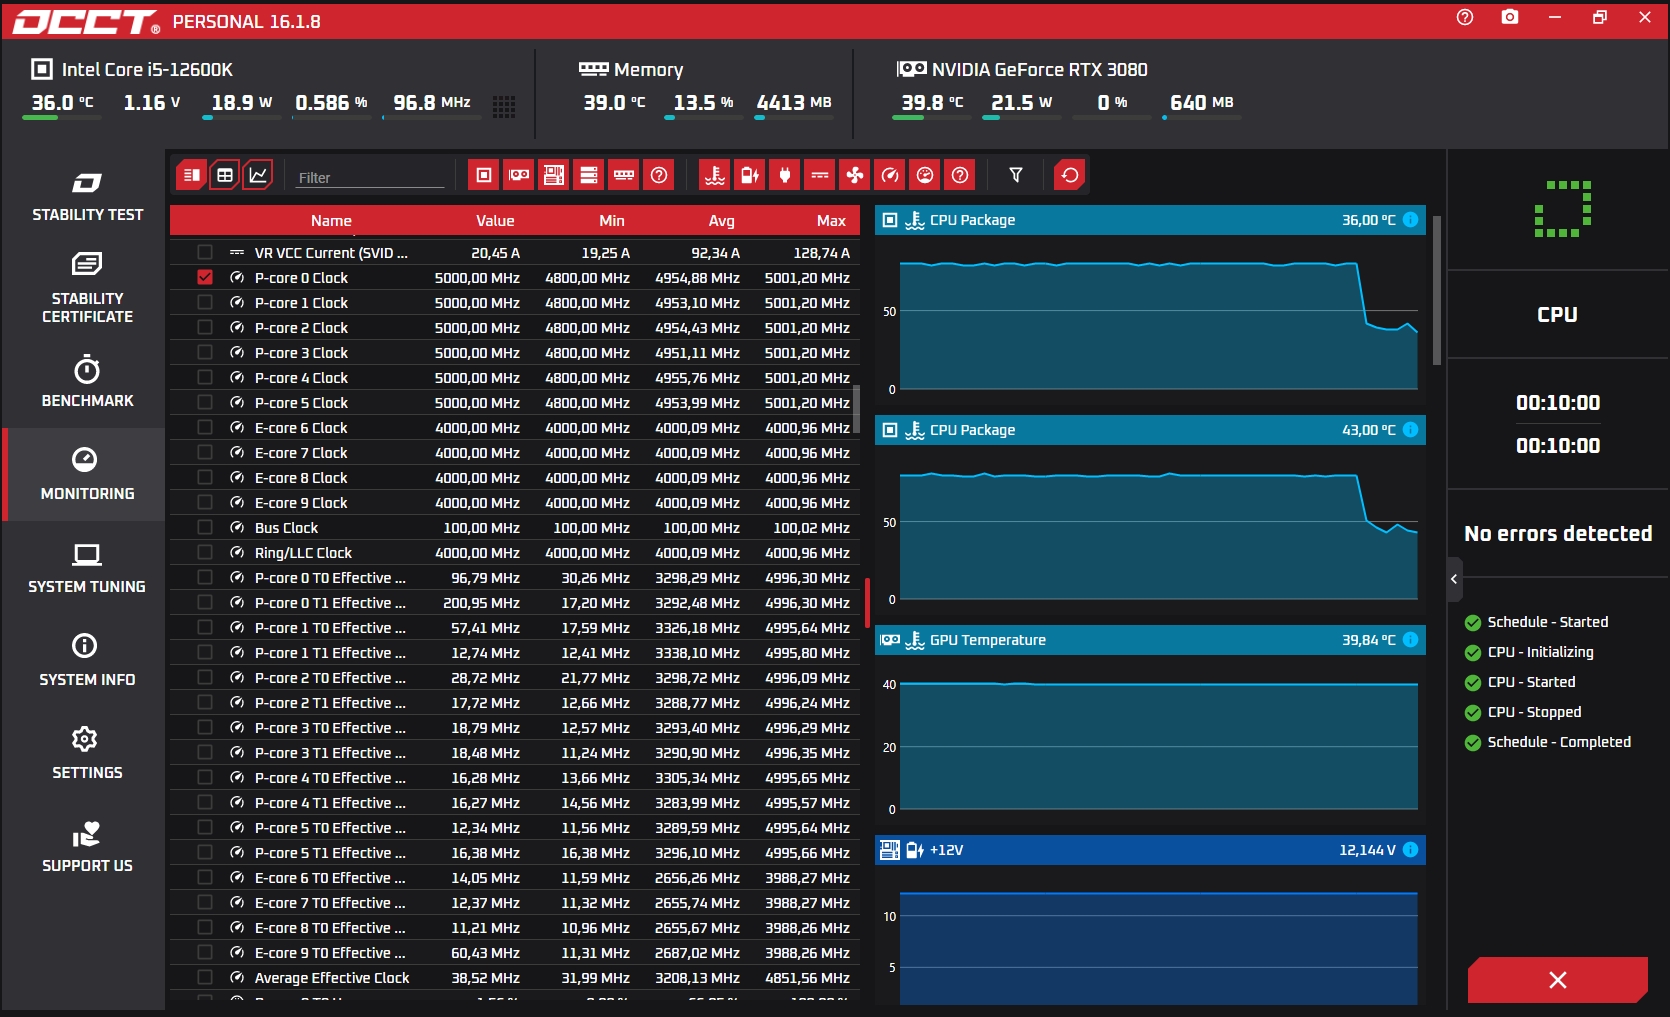Image resolution: width=1670 pixels, height=1017 pixels.
Task: Toggle GPU sensors filter icon
Action: [x=519, y=175]
